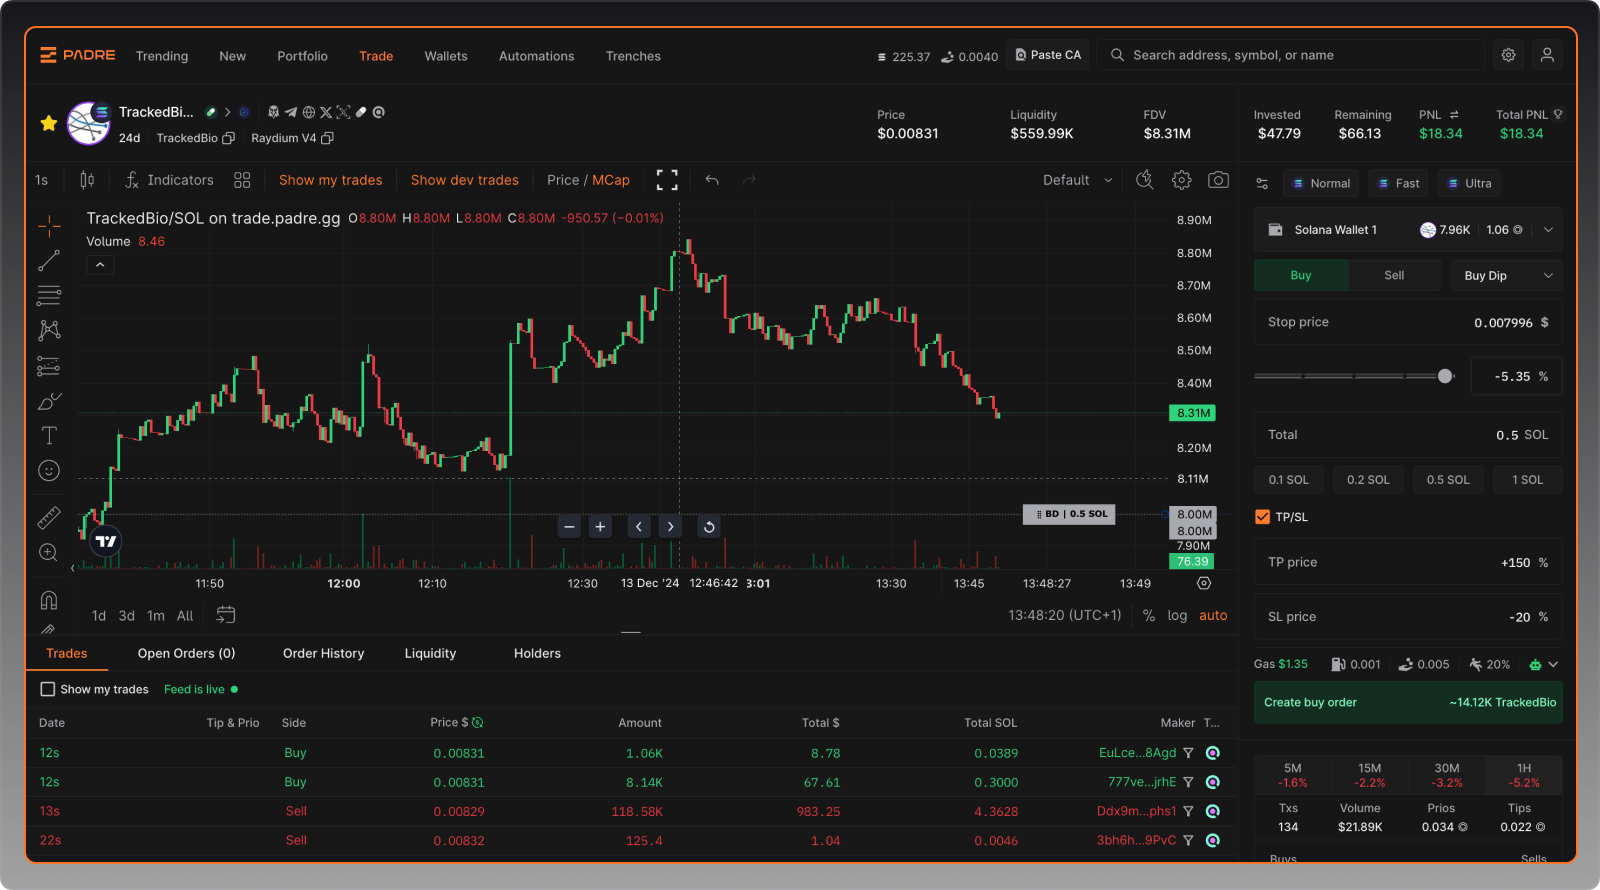Select the Text drawing tool
1600x890 pixels.
(x=49, y=435)
